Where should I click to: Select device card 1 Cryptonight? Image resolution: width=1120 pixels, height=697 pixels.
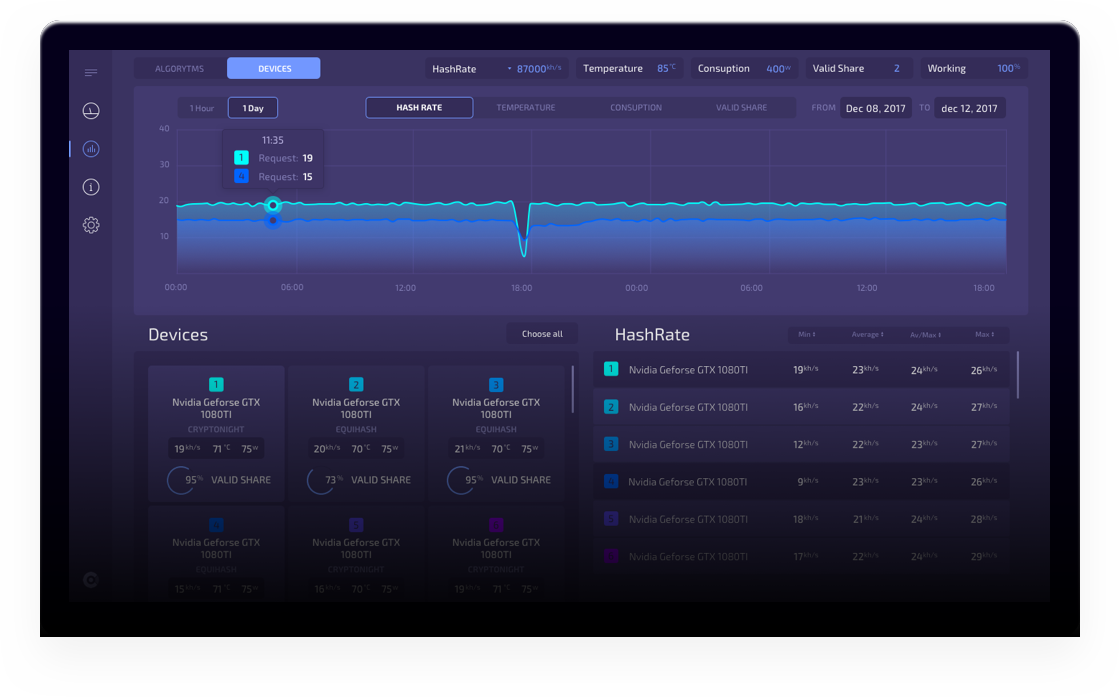(x=216, y=433)
